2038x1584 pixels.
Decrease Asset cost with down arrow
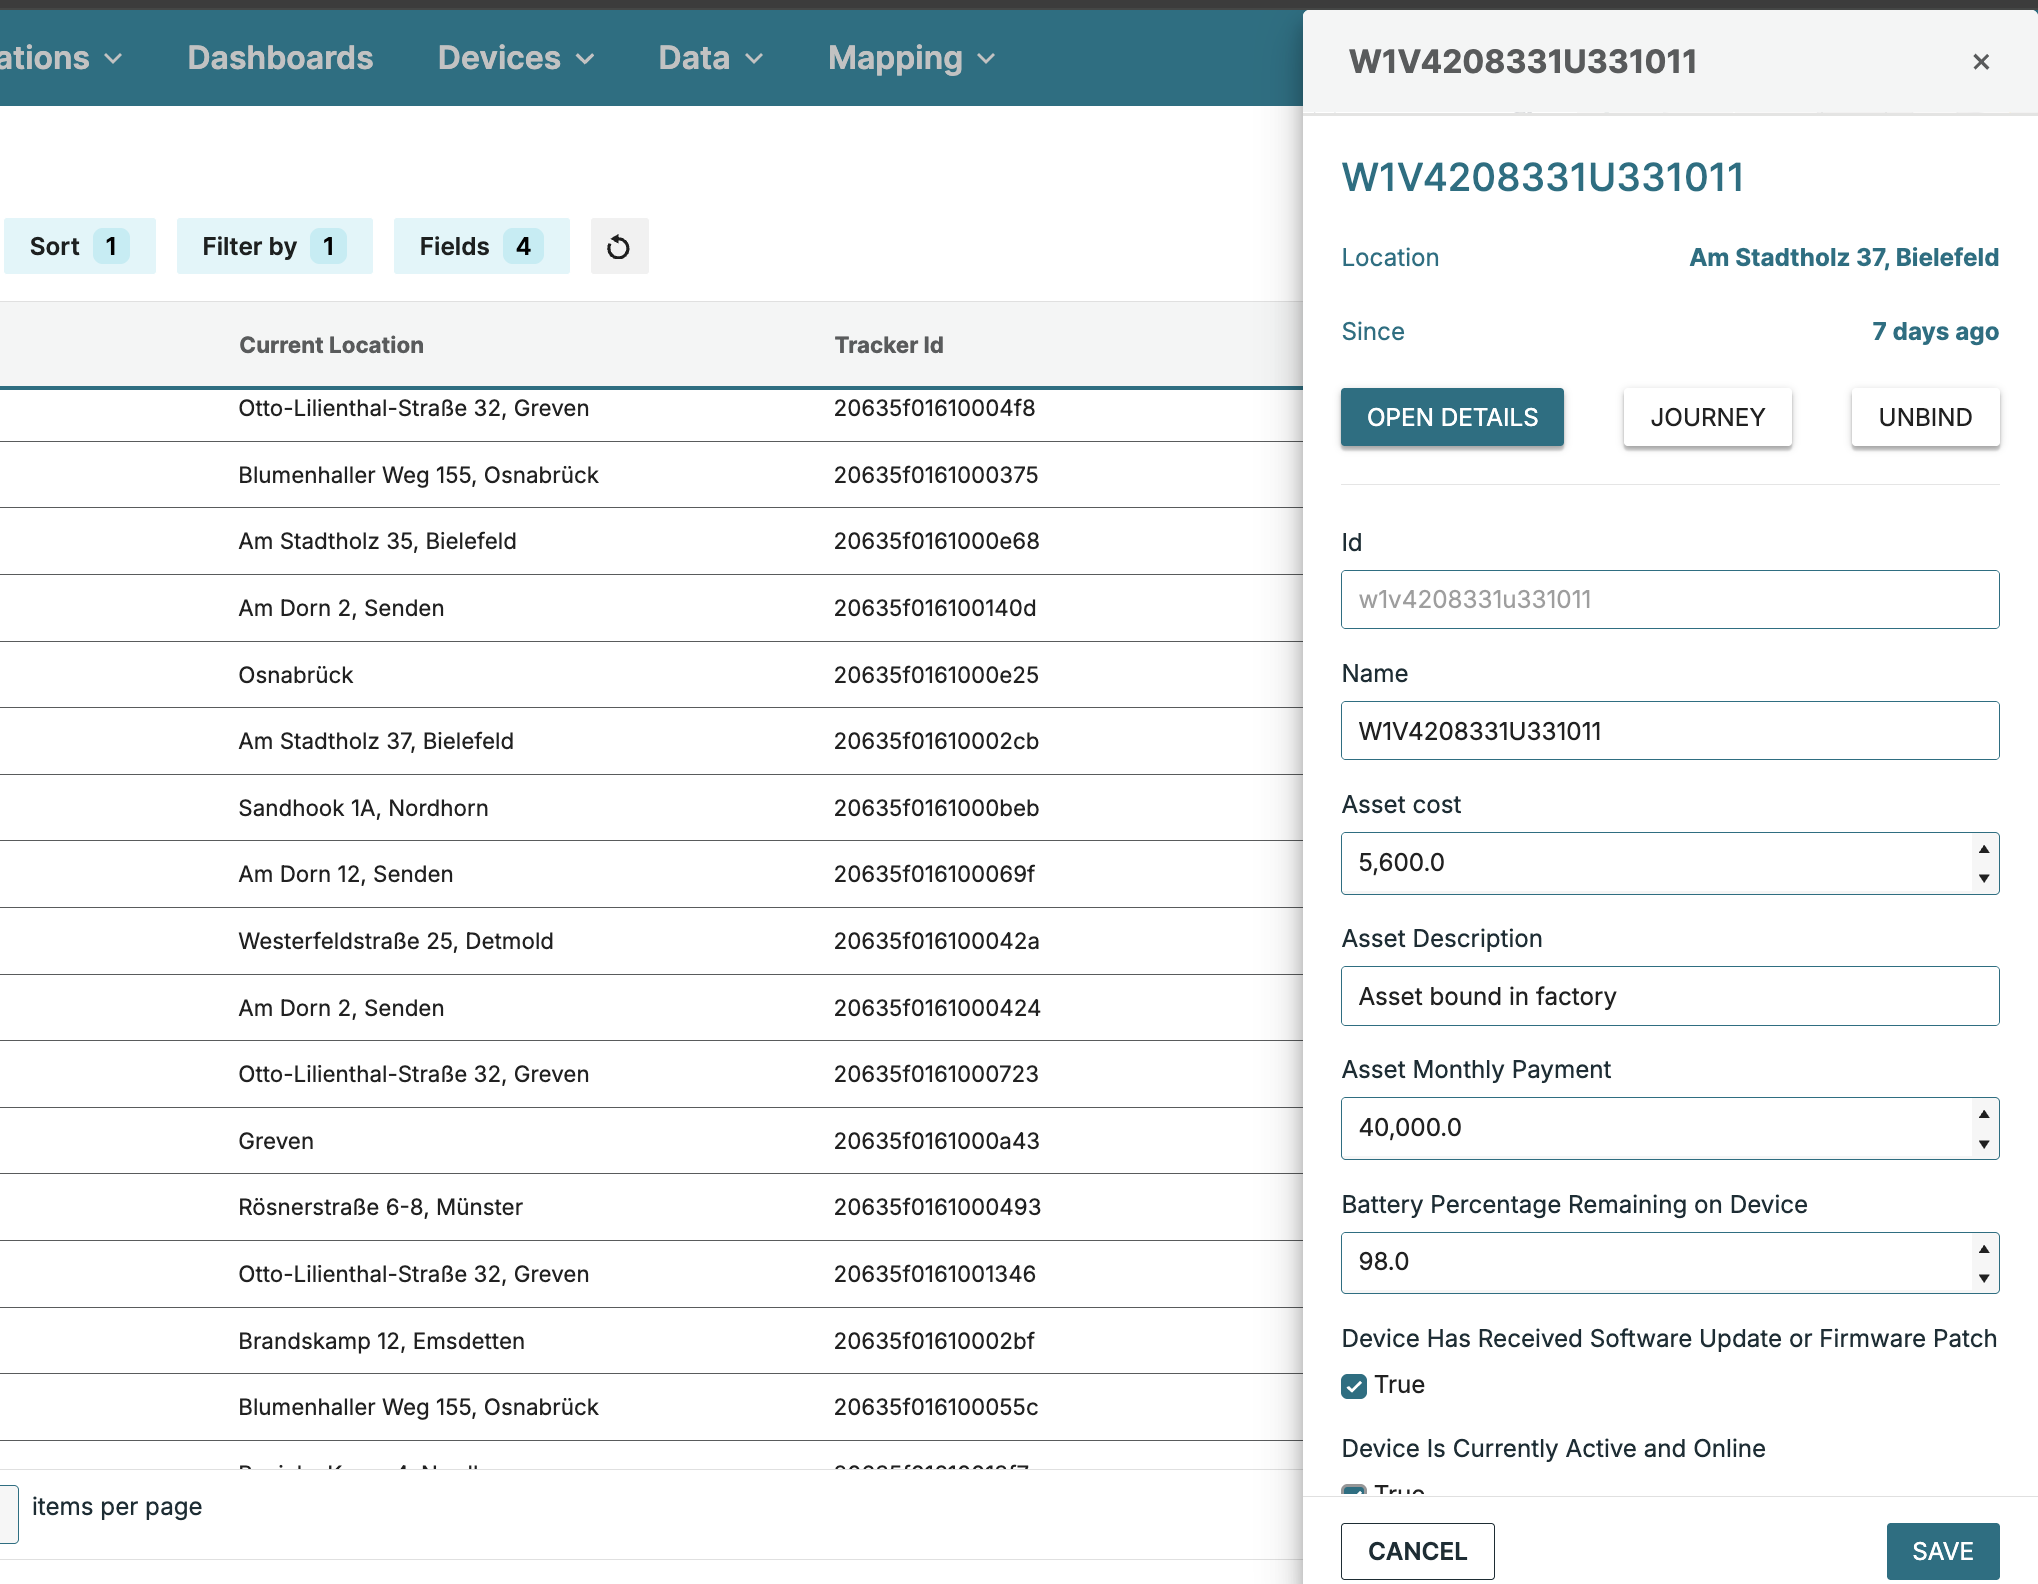tap(1983, 878)
